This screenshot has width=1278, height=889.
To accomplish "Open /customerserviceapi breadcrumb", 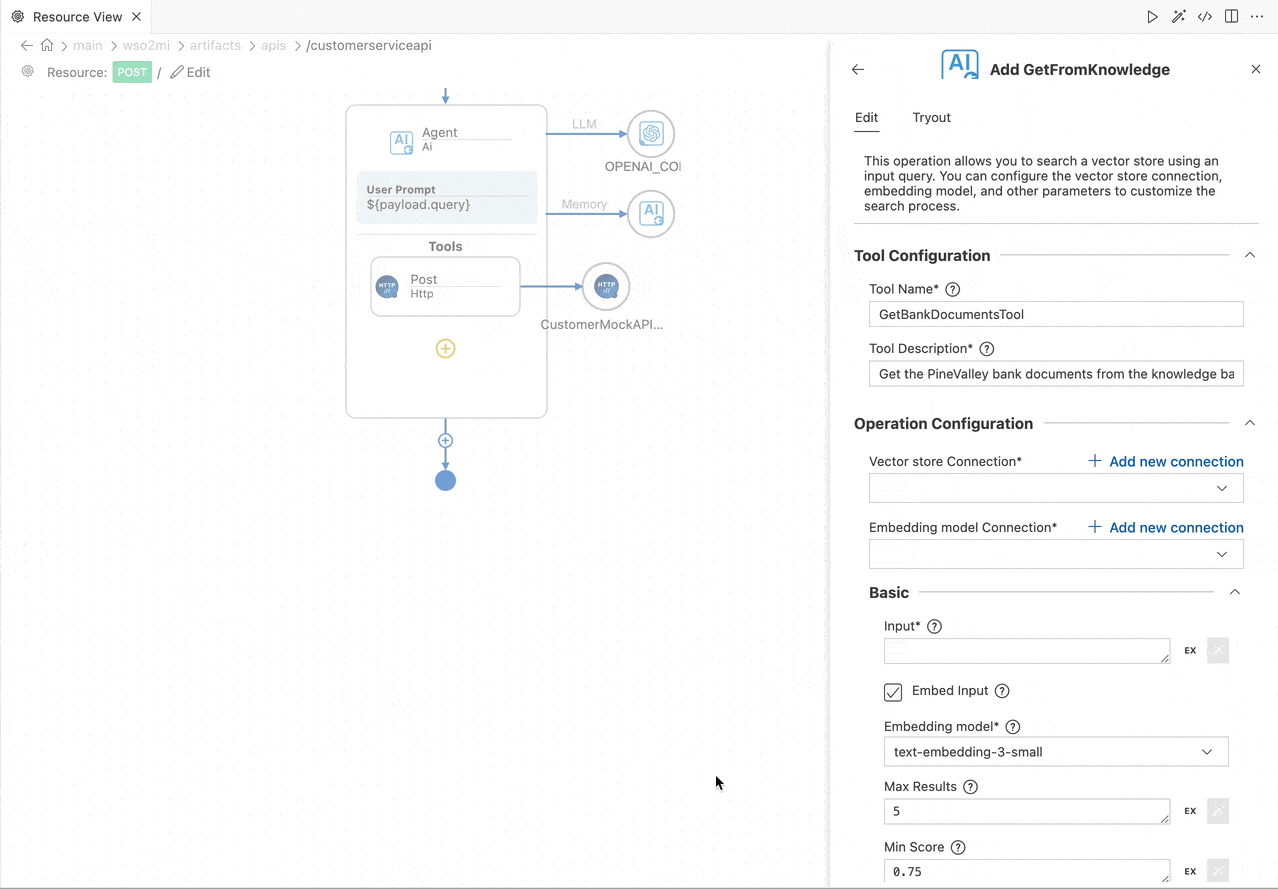I will click(369, 45).
